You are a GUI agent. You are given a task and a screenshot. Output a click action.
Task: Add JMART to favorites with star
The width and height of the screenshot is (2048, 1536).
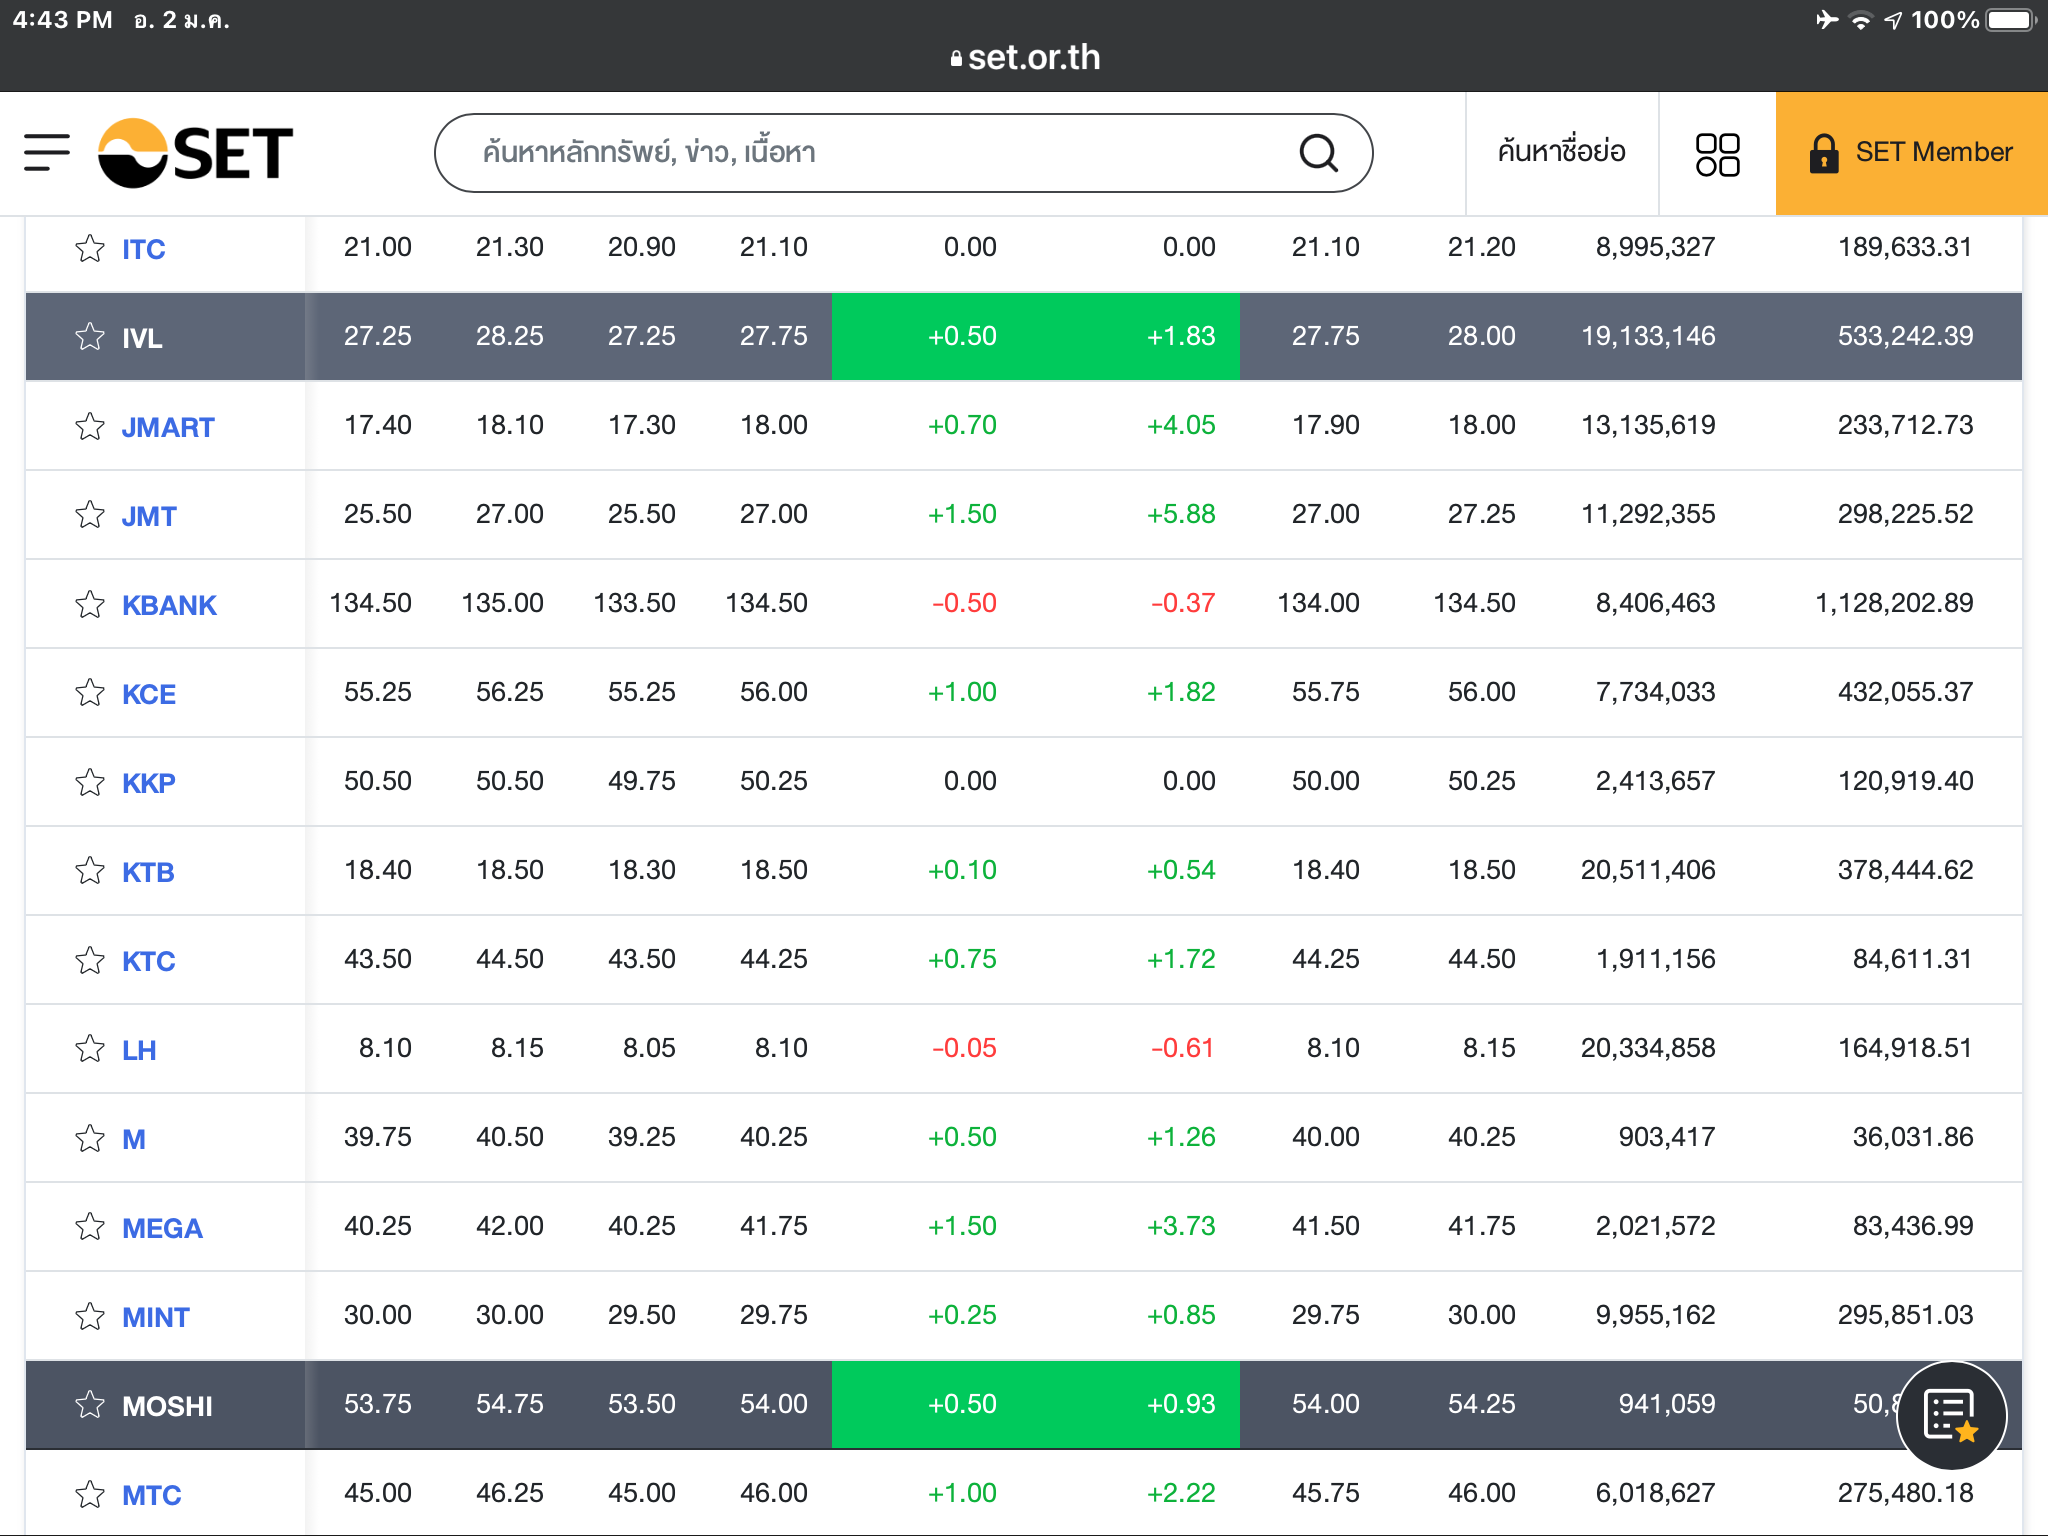pyautogui.click(x=90, y=426)
